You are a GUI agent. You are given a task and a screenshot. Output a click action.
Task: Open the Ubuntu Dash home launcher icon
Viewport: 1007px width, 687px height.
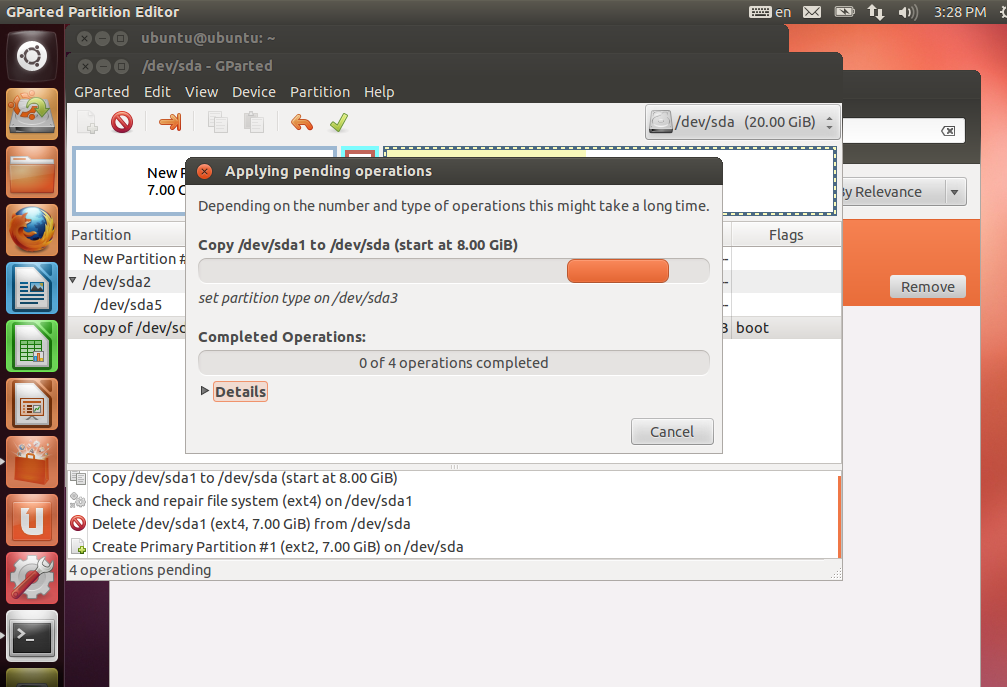click(32, 57)
